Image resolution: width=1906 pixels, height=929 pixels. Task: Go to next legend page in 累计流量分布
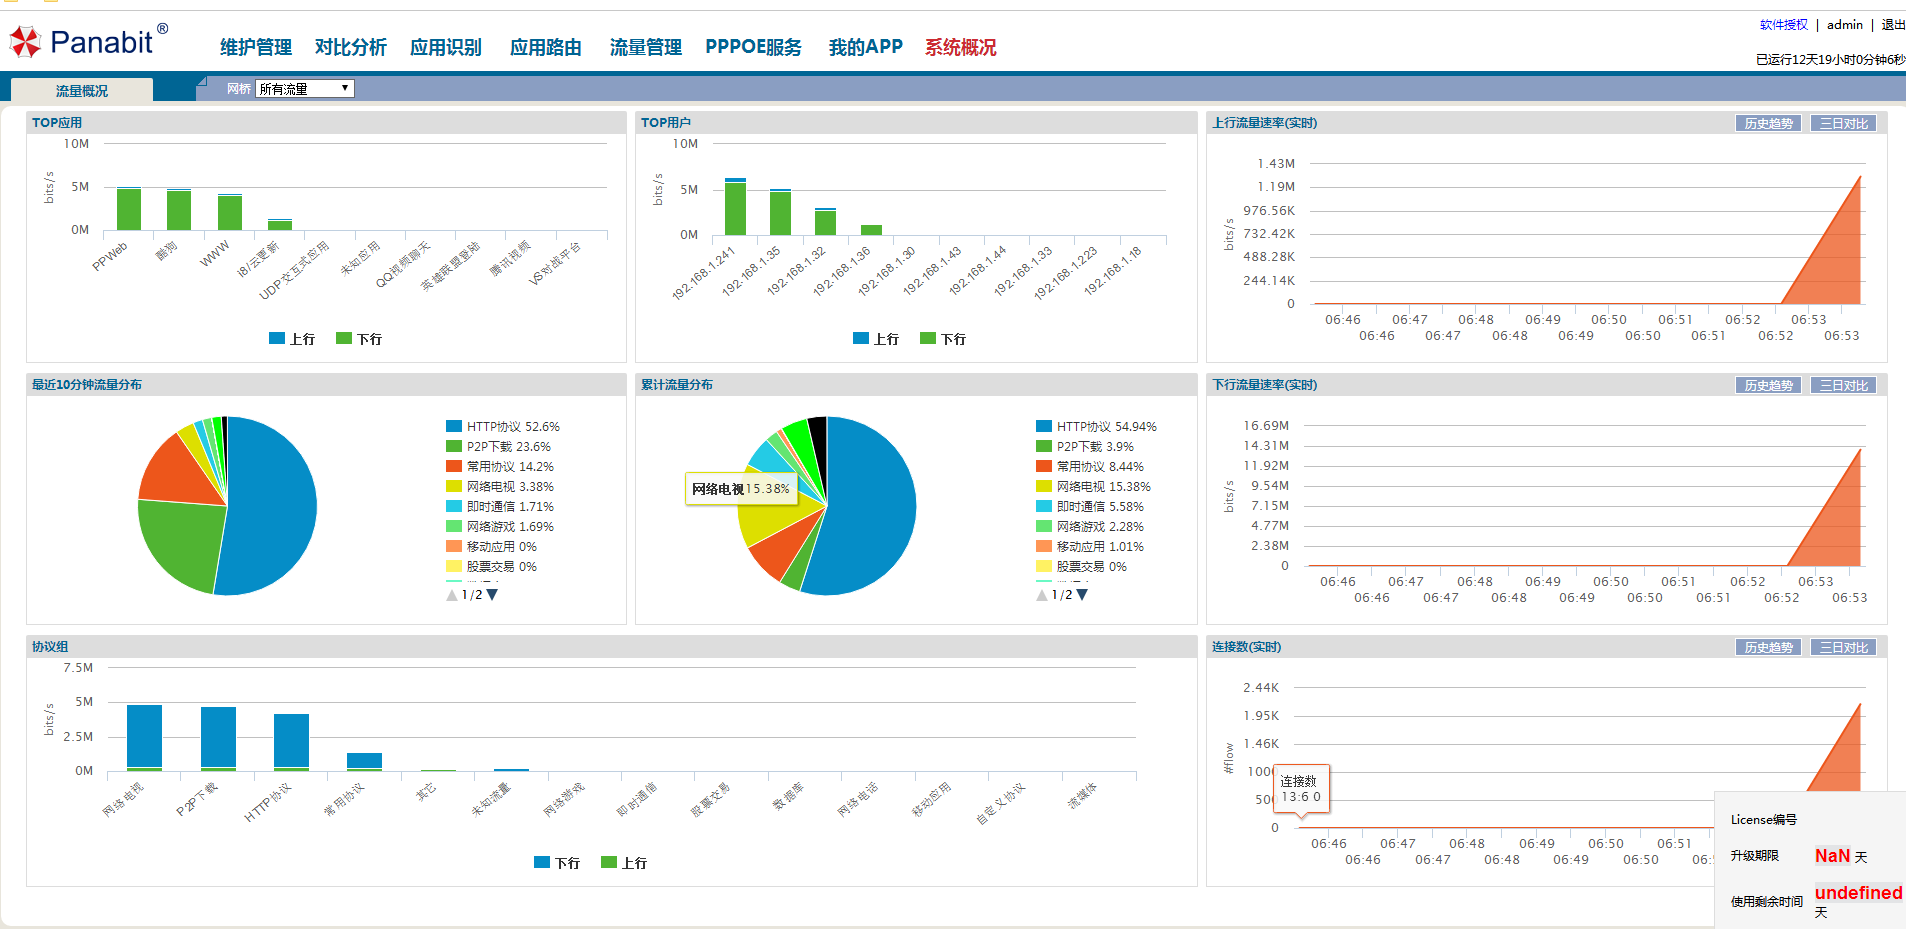coord(1082,594)
